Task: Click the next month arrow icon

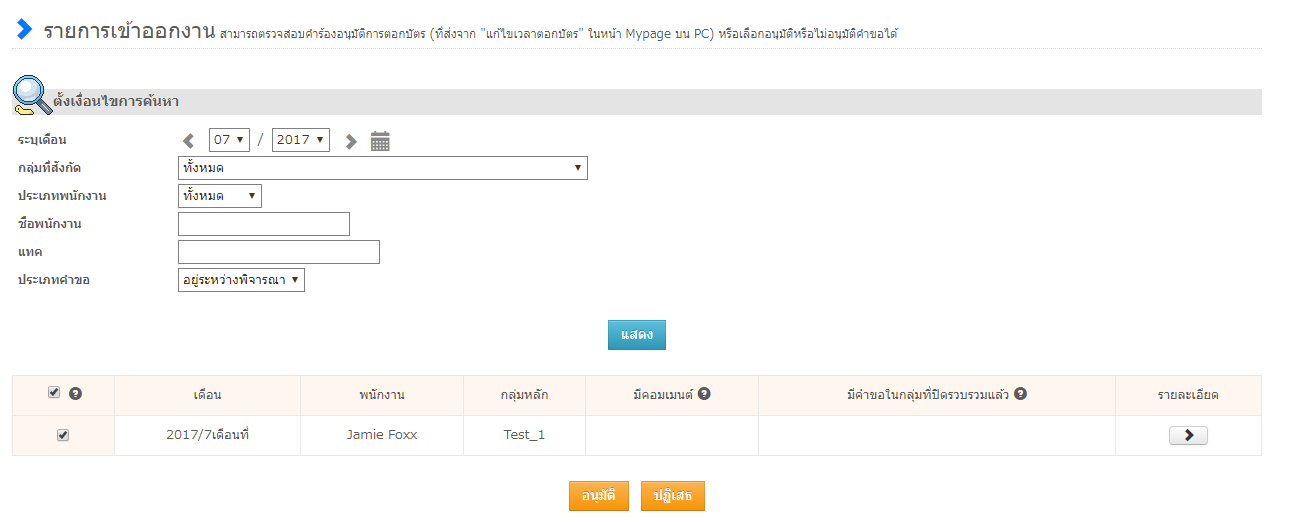Action: [x=350, y=141]
